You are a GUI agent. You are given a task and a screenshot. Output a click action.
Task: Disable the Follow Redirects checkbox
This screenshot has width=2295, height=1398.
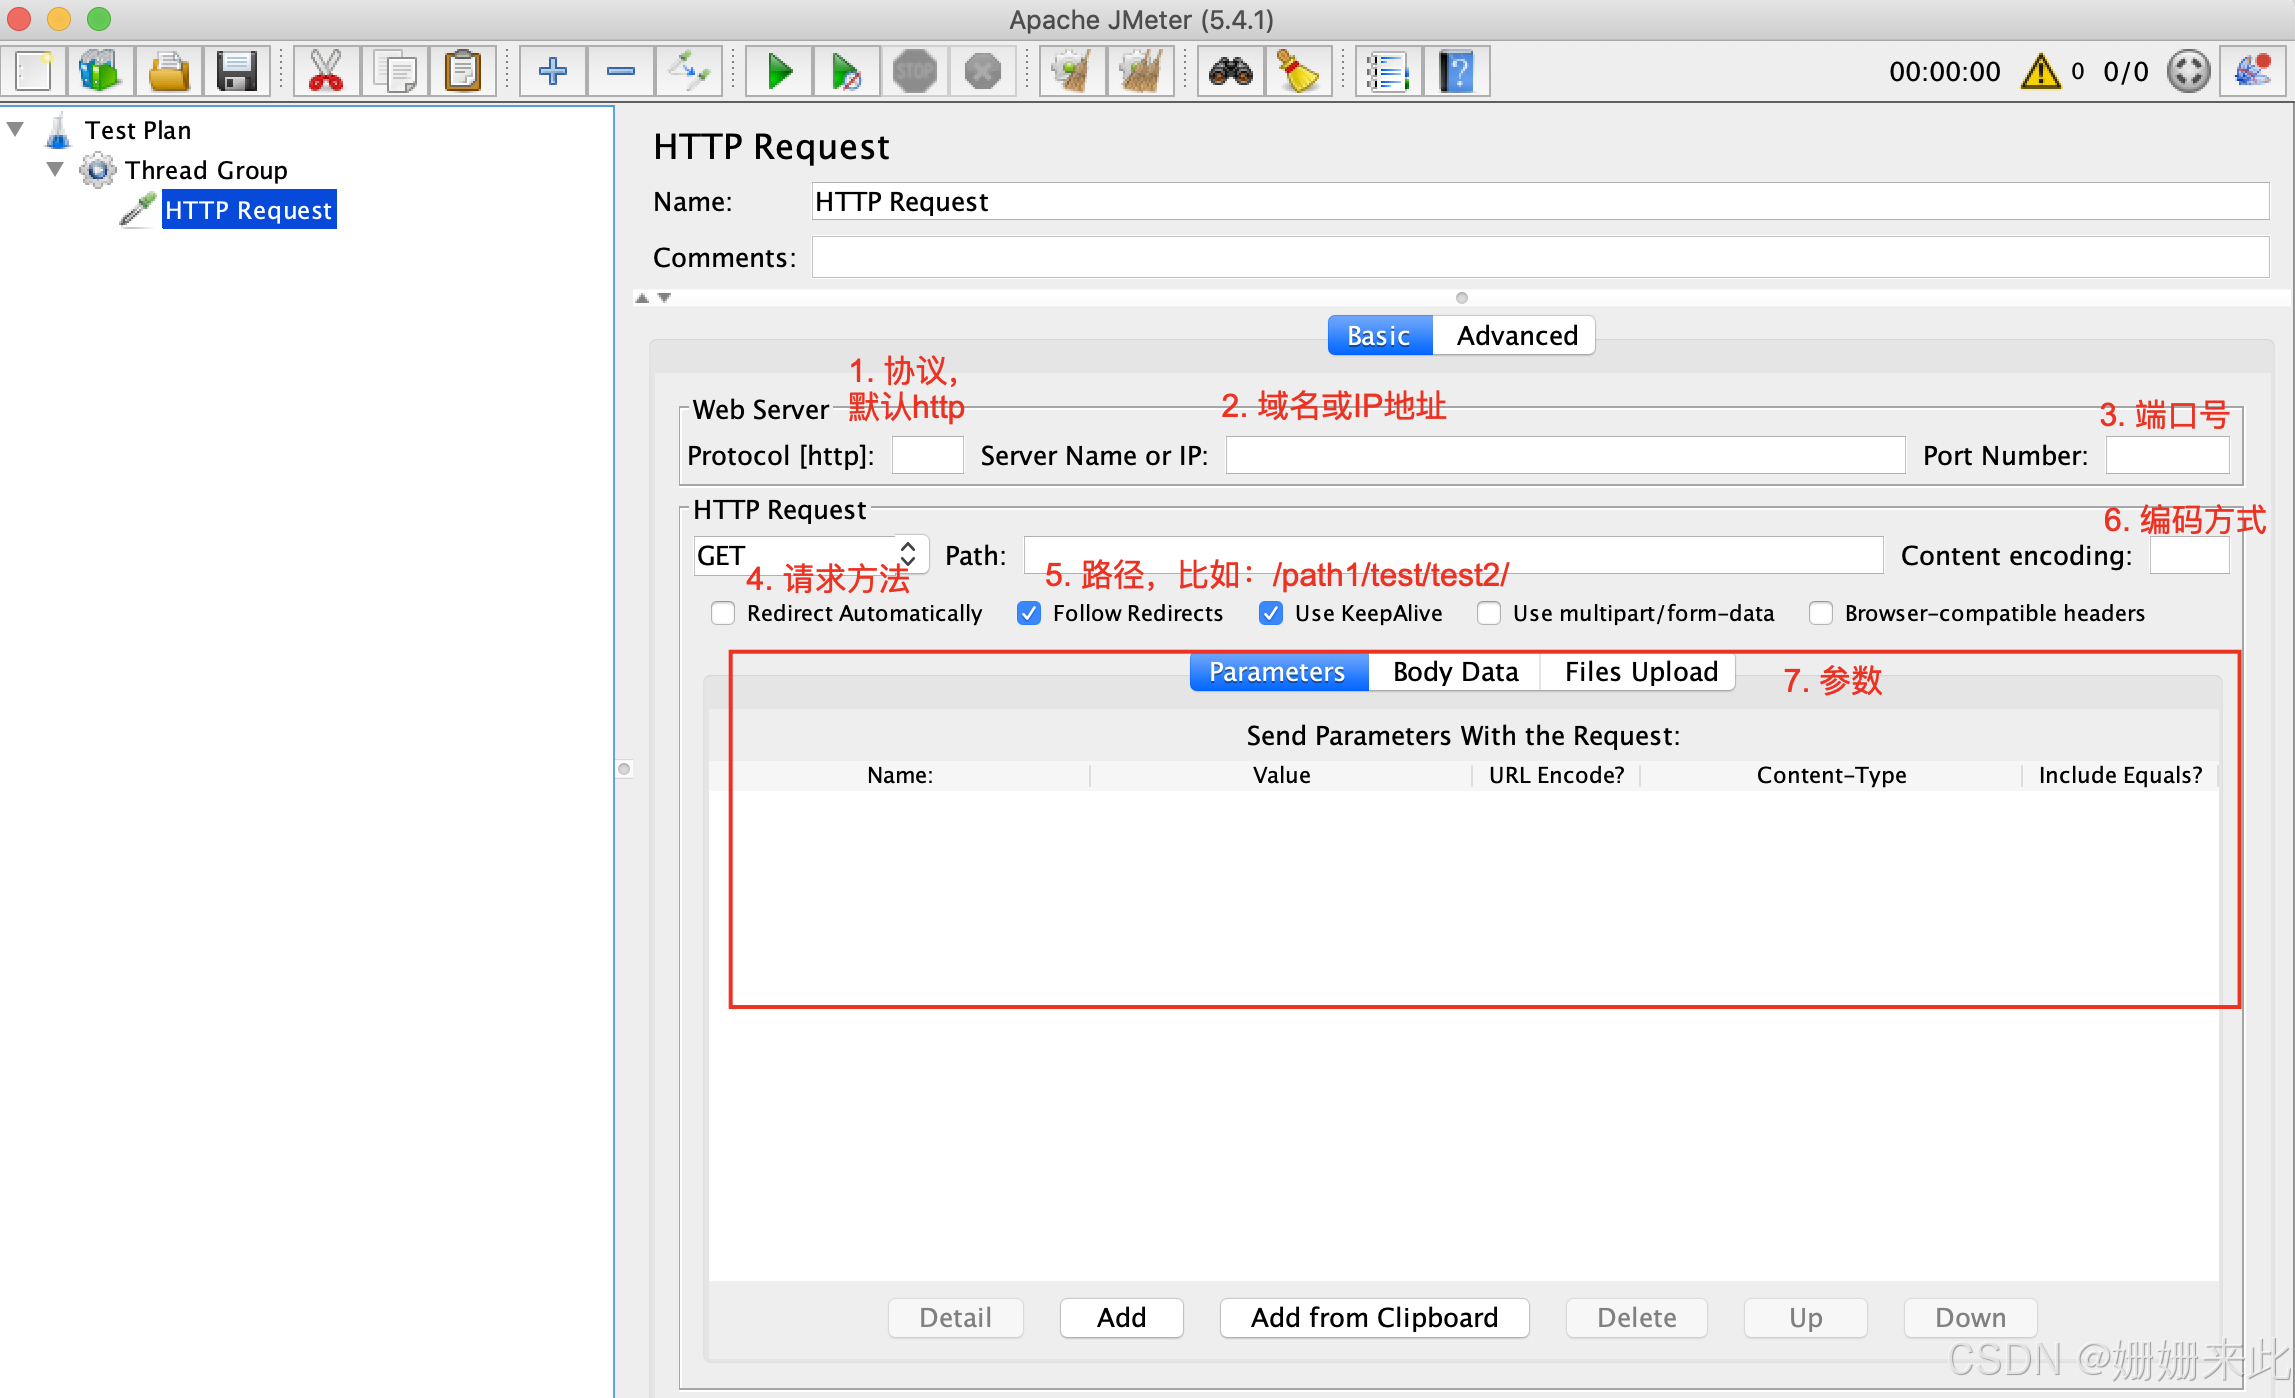[1029, 613]
